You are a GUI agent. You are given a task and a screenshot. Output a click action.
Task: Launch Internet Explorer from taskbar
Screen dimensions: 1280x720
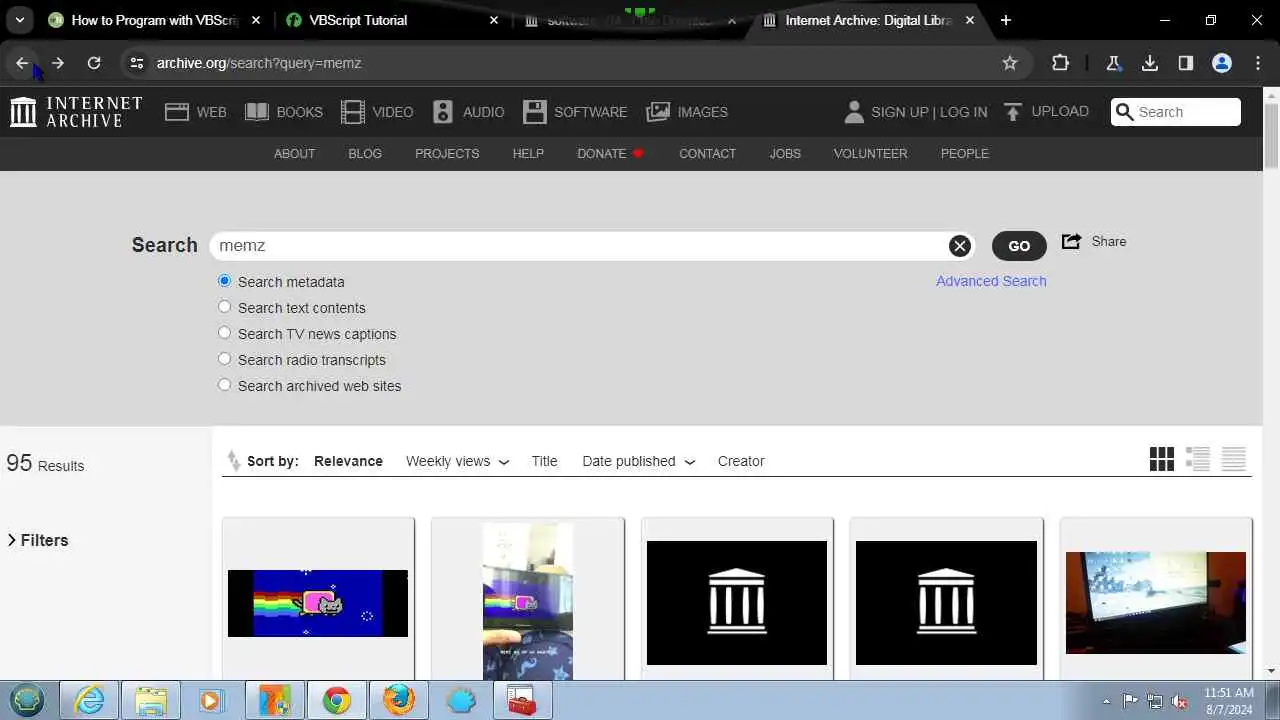[x=89, y=701]
